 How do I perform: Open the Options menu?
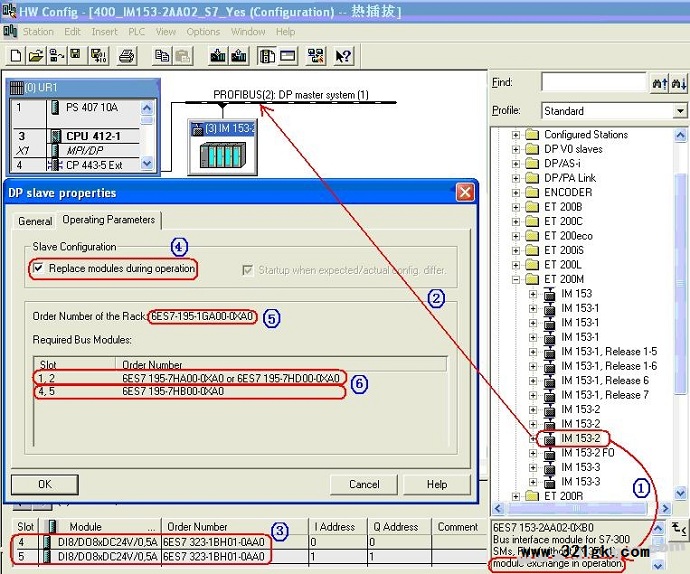203,32
